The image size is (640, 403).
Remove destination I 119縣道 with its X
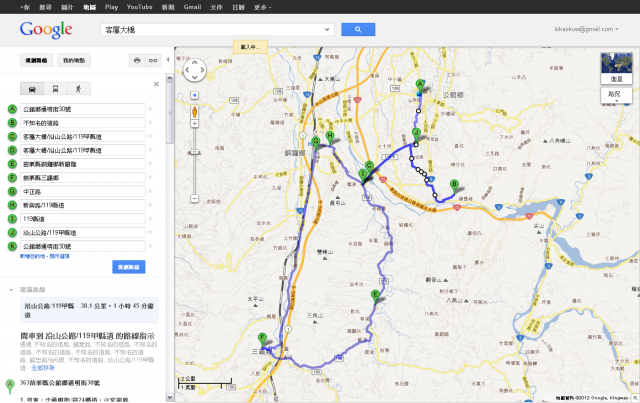[150, 218]
